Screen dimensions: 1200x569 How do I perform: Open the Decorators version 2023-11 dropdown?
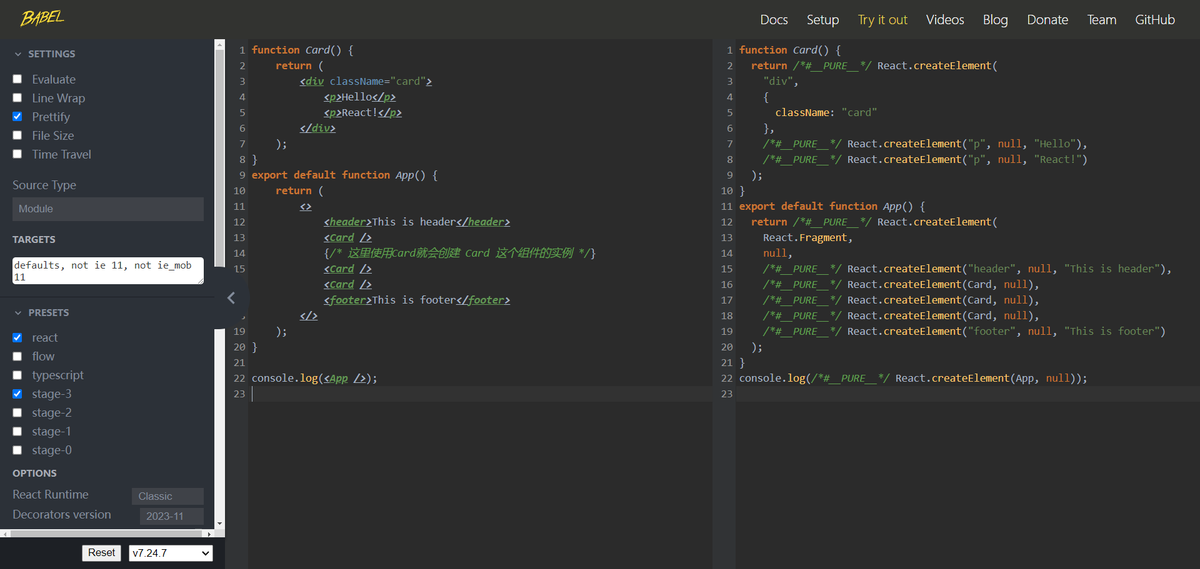click(168, 516)
